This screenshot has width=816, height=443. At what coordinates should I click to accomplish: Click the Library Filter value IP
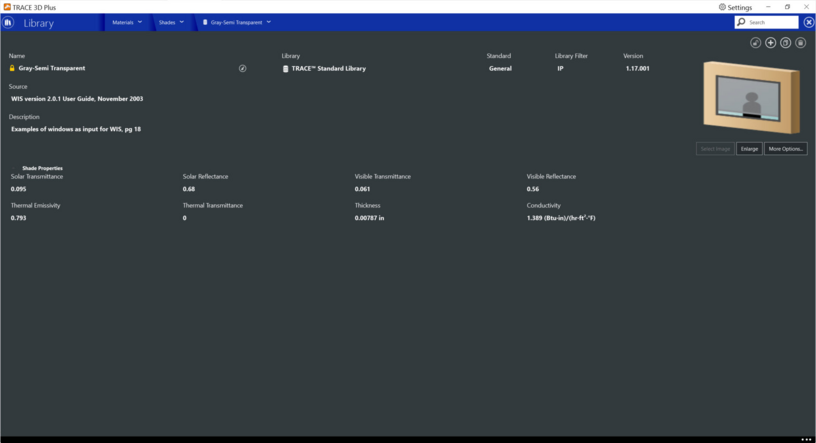point(560,69)
